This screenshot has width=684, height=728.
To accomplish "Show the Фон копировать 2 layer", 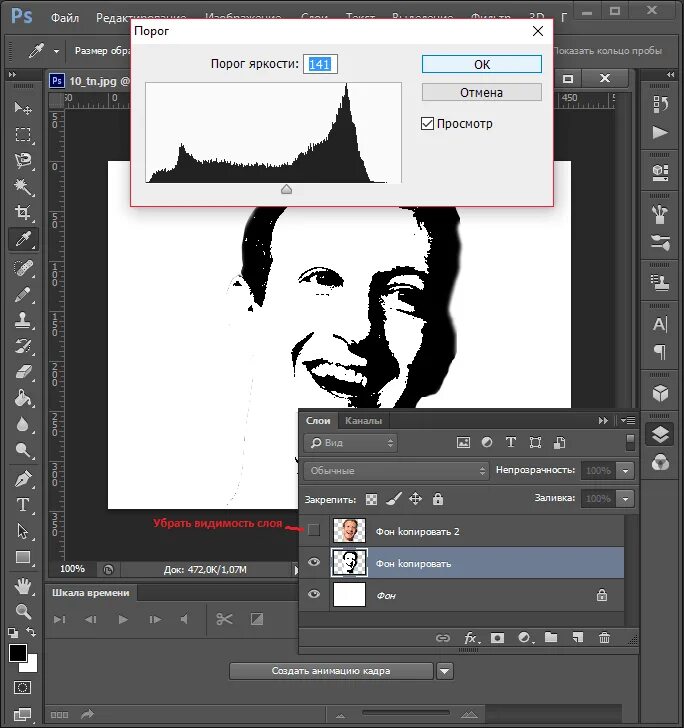I will (x=314, y=530).
